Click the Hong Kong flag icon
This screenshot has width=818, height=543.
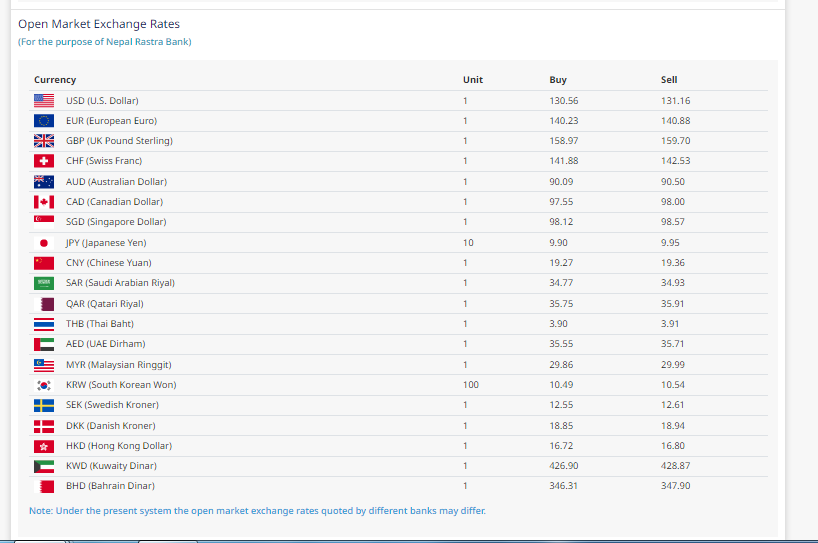pos(44,446)
